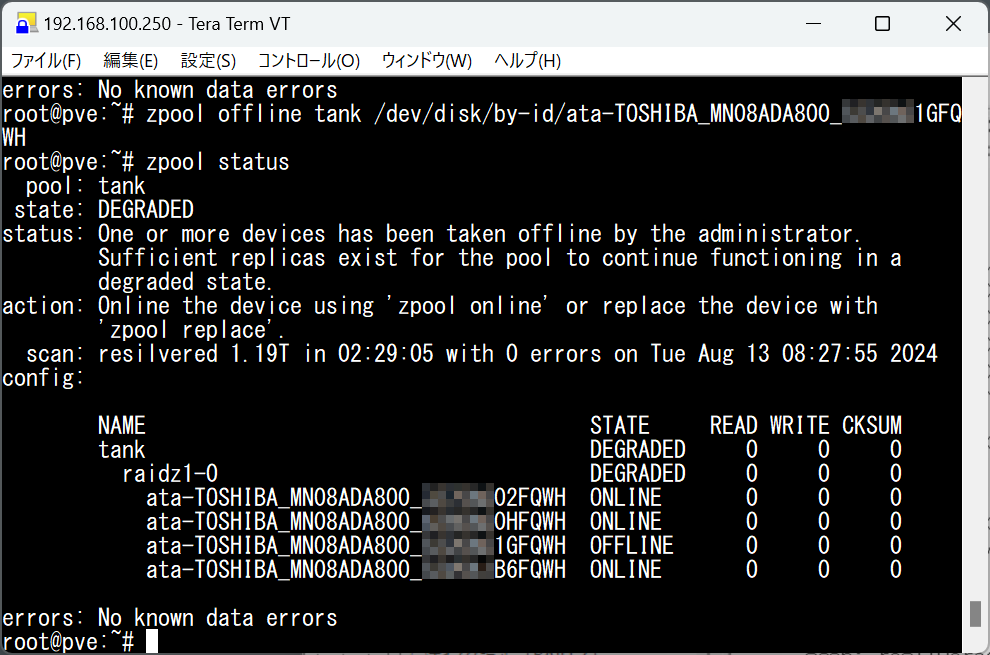Open the 編集(E) menu
Image resolution: width=990 pixels, height=655 pixels.
tap(131, 61)
